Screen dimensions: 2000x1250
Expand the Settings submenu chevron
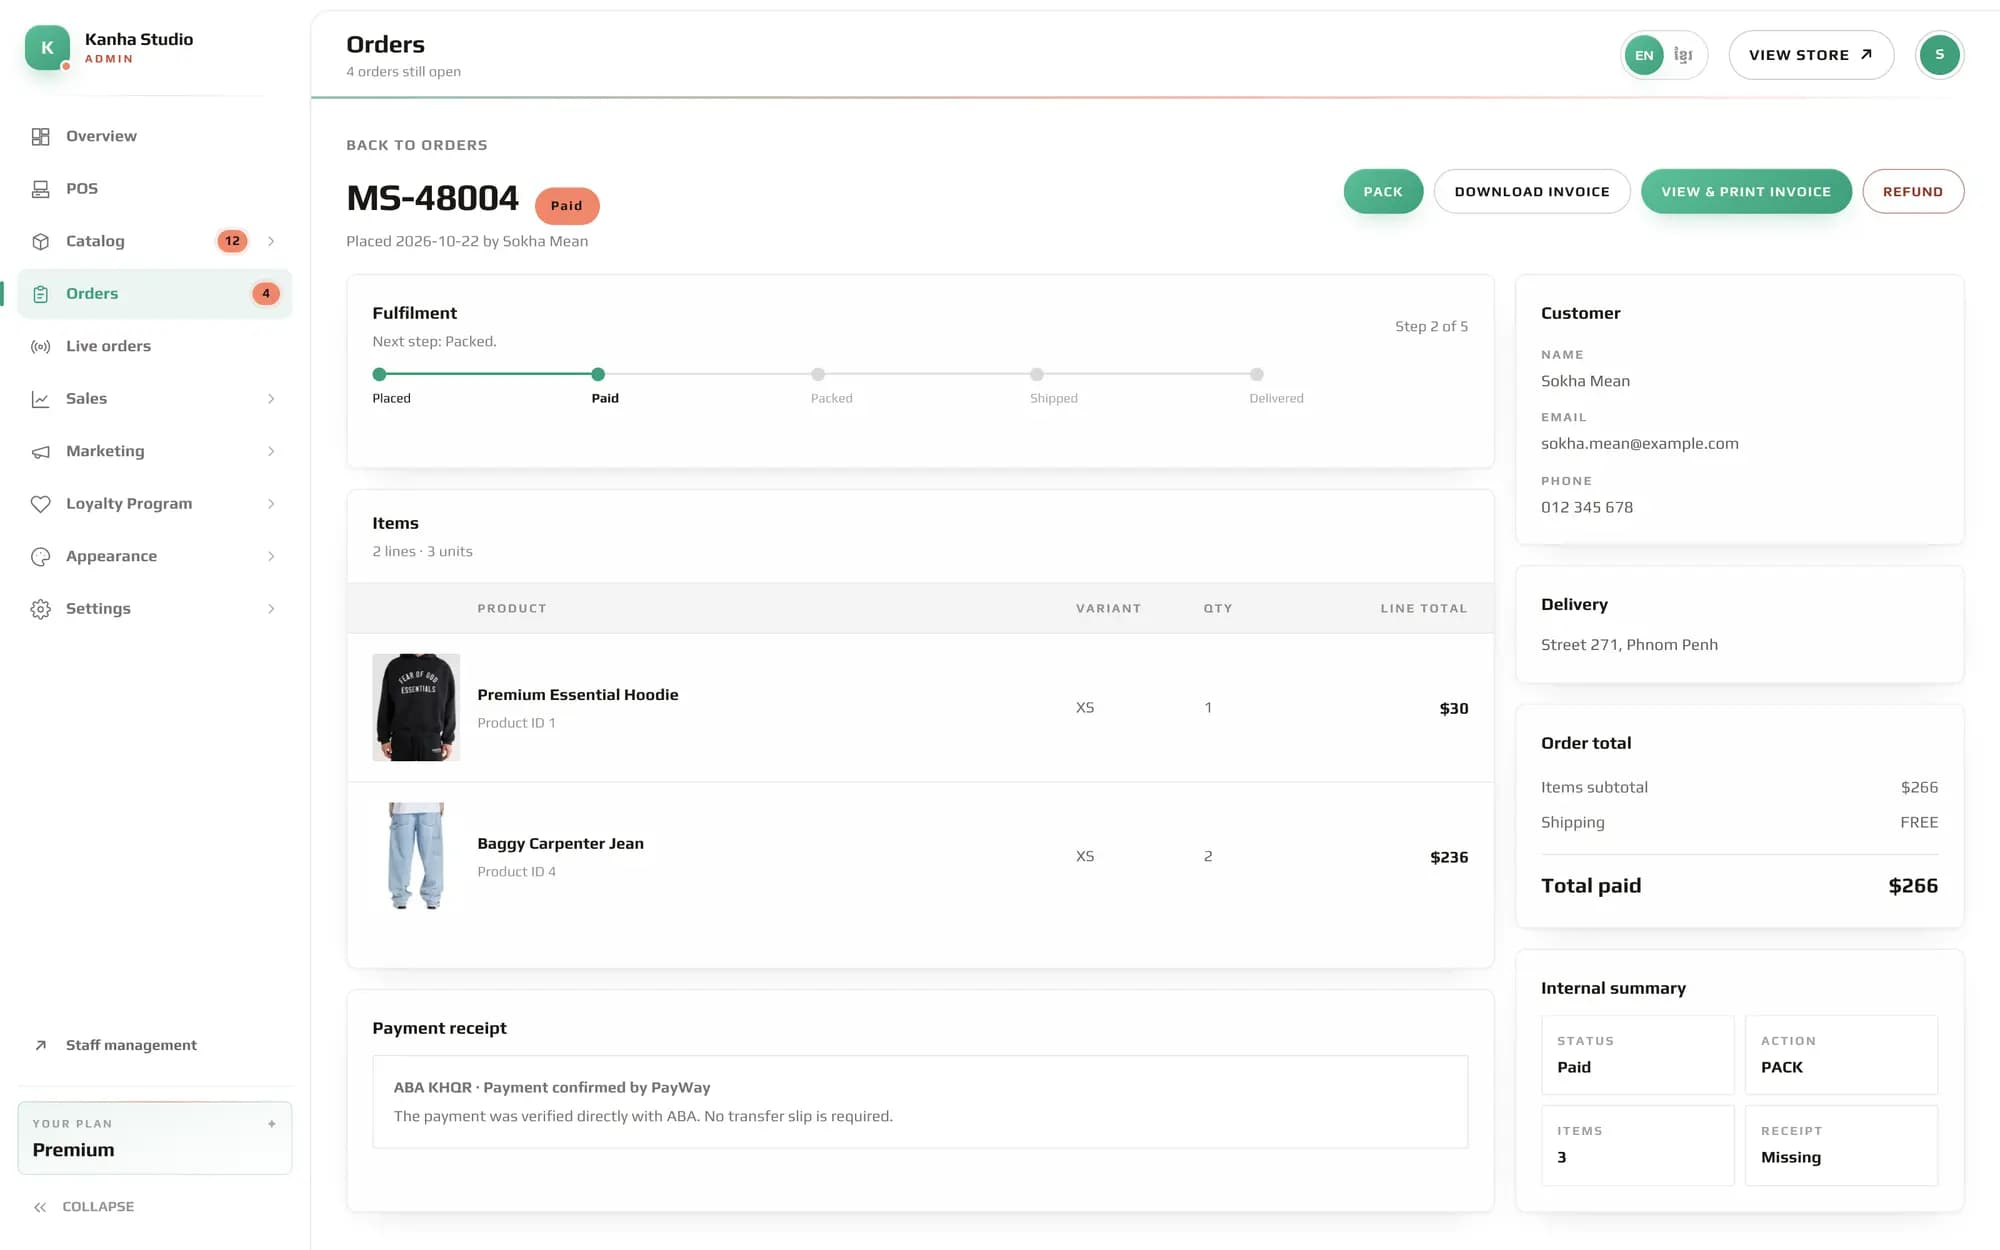(271, 609)
